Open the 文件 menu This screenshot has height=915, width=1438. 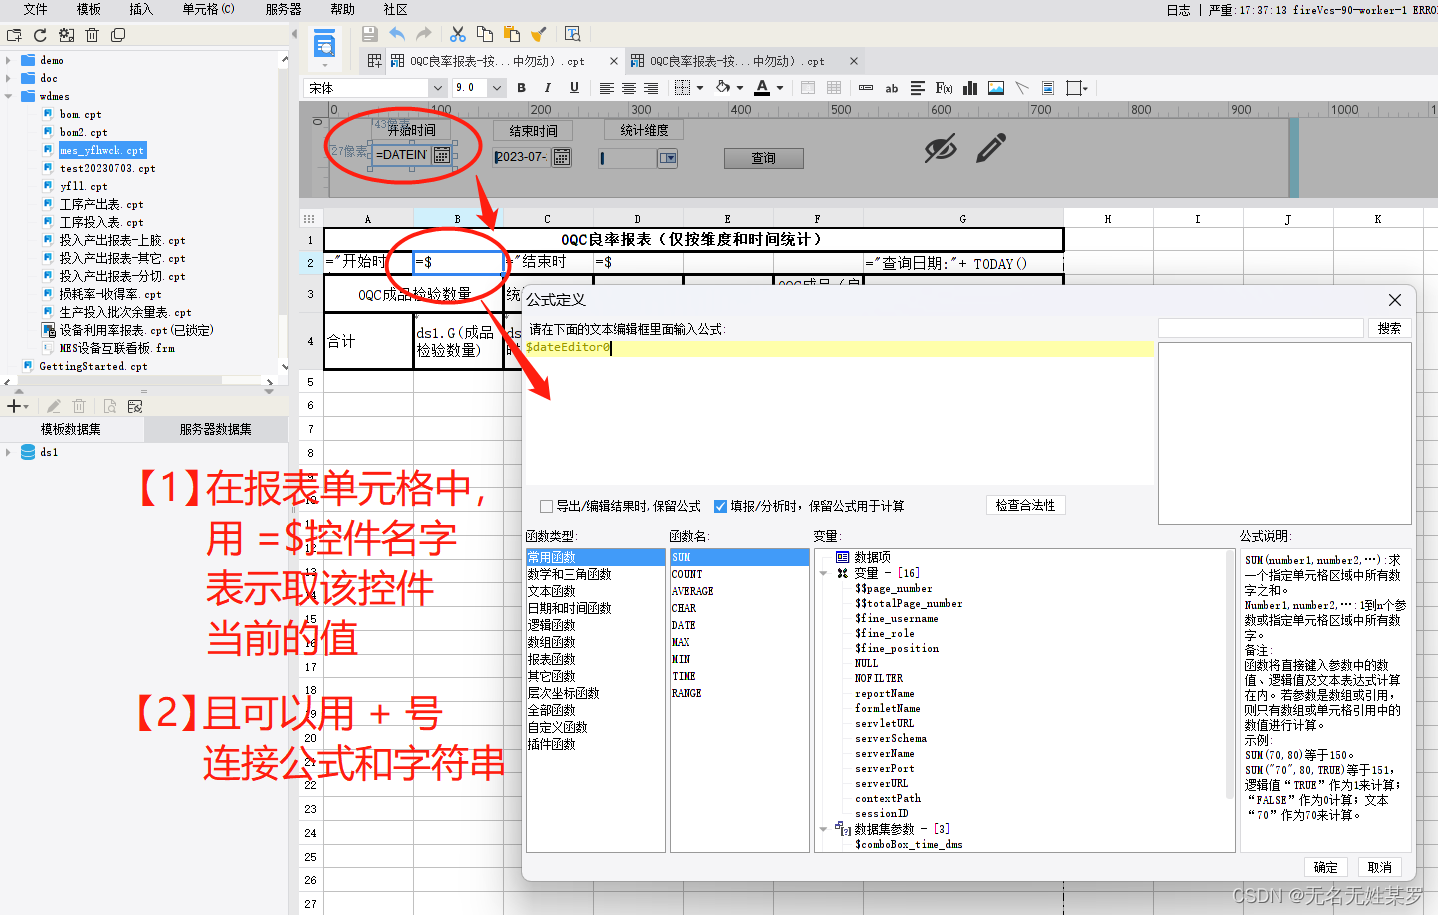coord(35,9)
